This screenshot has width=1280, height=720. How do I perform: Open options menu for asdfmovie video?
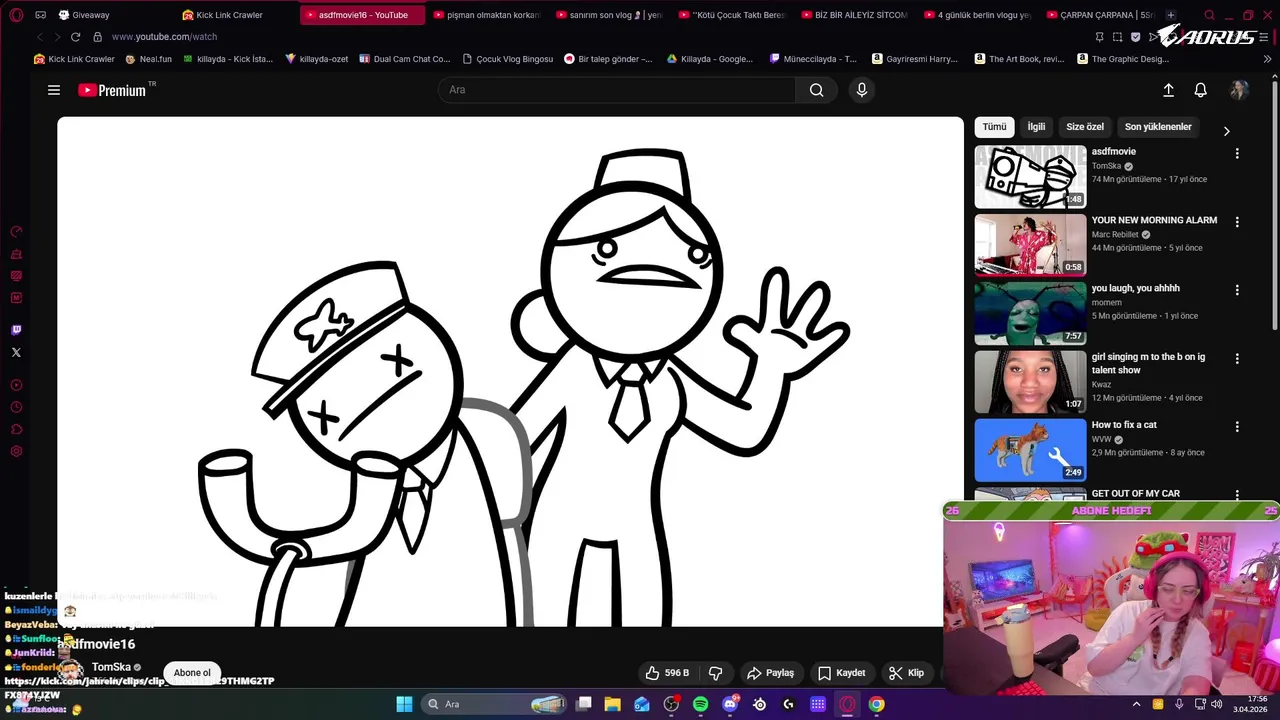(1237, 154)
